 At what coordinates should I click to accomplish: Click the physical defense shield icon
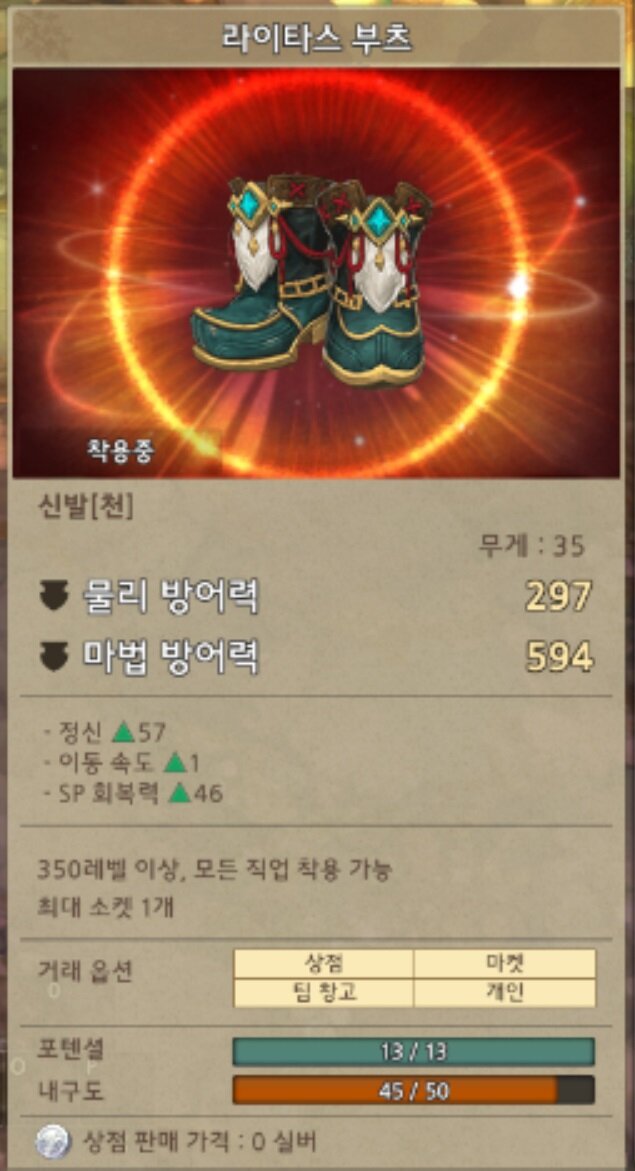54,596
